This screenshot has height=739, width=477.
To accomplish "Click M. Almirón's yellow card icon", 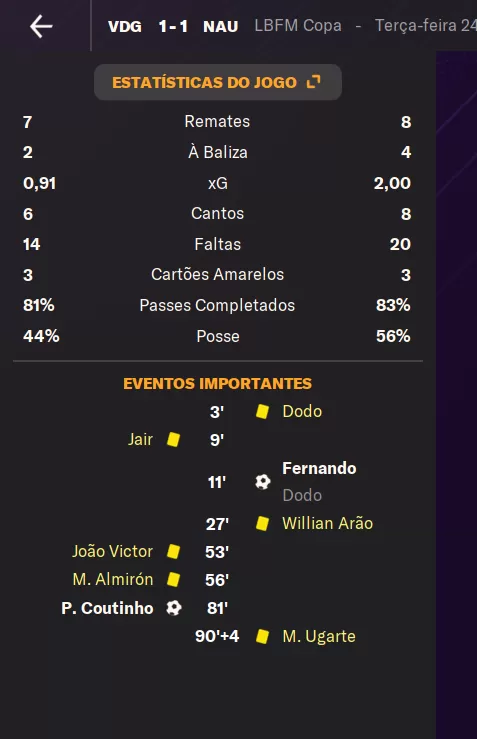I will (173, 579).
